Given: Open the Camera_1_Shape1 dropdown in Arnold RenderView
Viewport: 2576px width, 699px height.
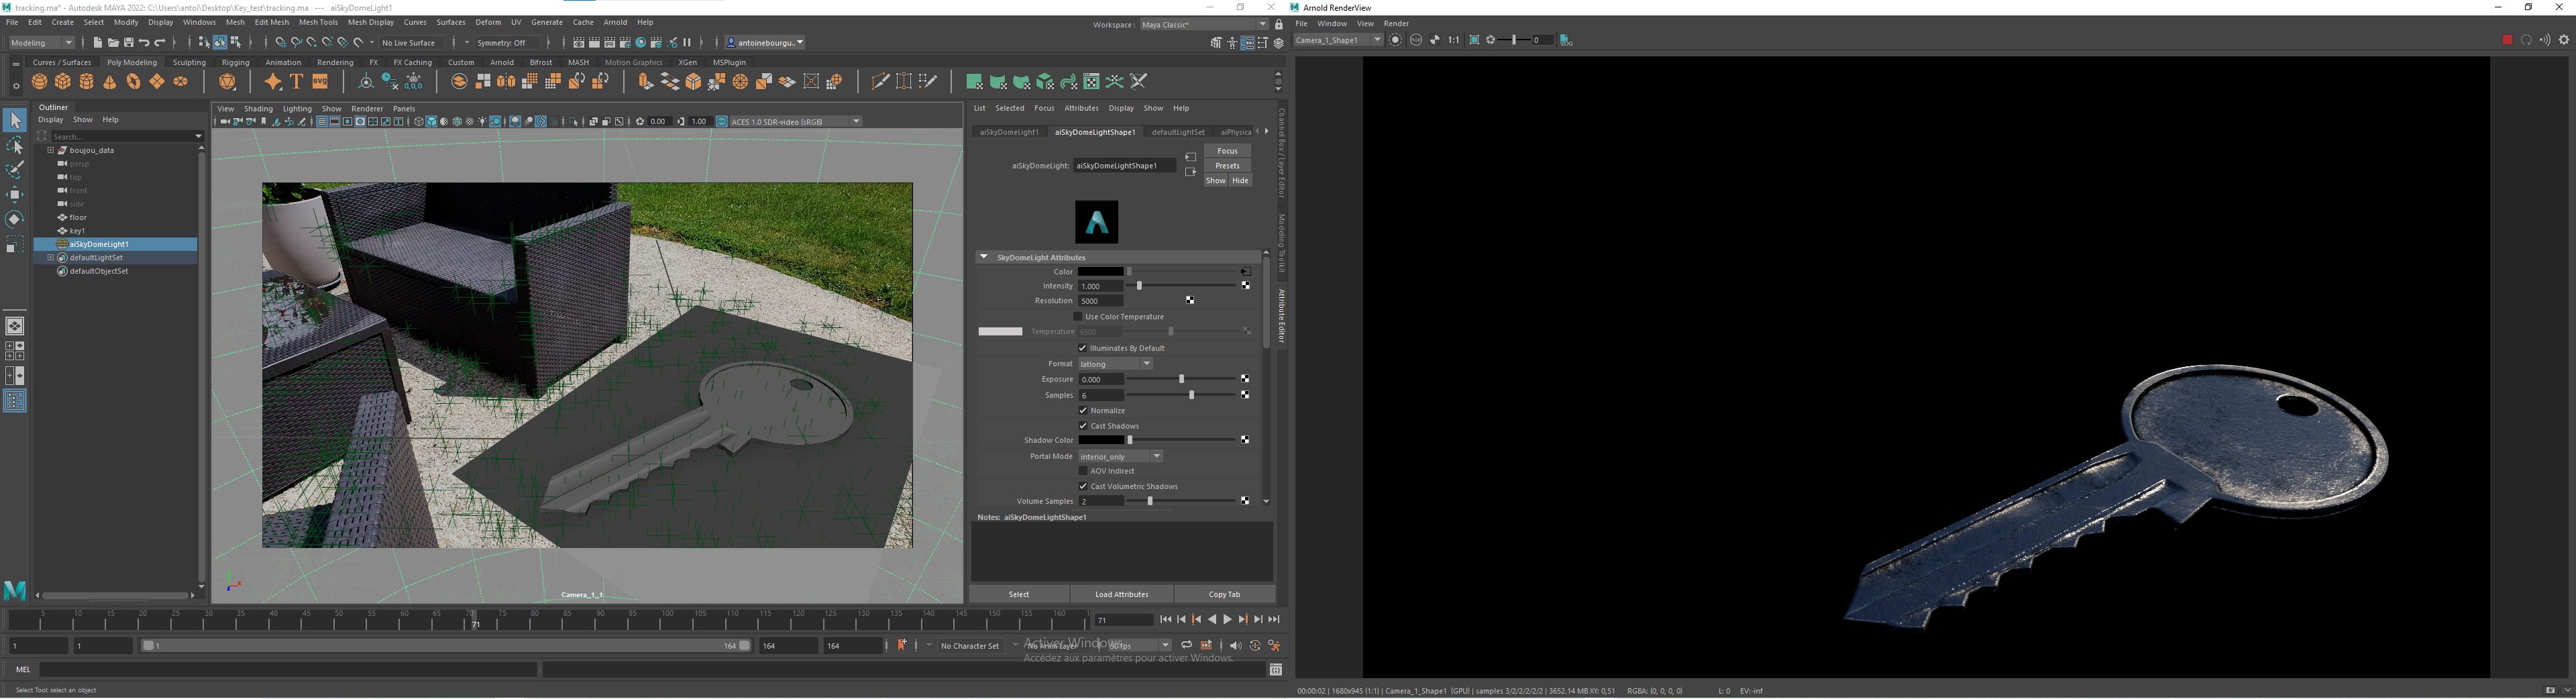Looking at the screenshot, I should tap(1338, 40).
